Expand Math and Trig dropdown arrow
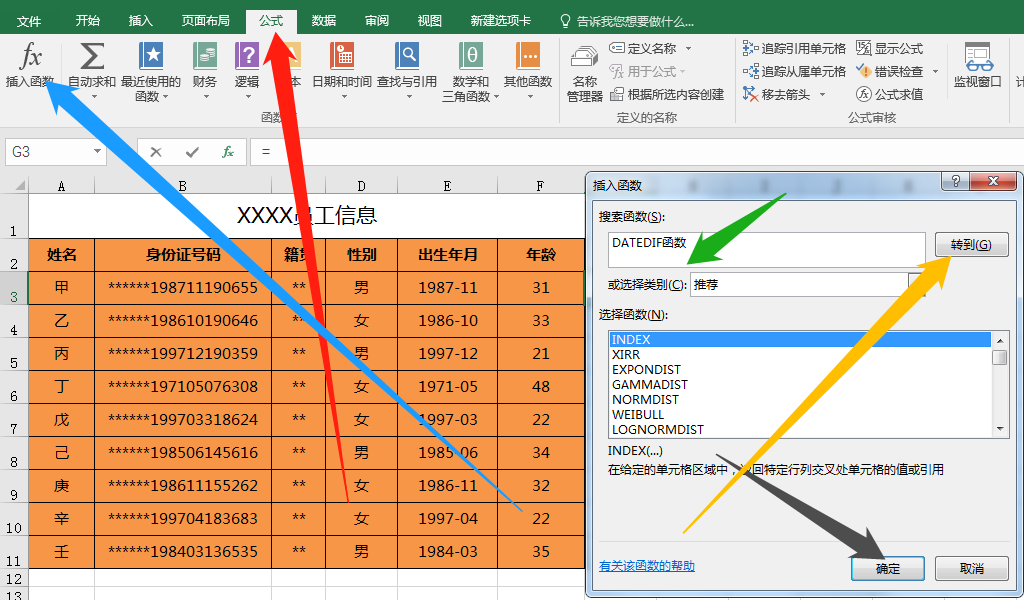 (x=496, y=97)
